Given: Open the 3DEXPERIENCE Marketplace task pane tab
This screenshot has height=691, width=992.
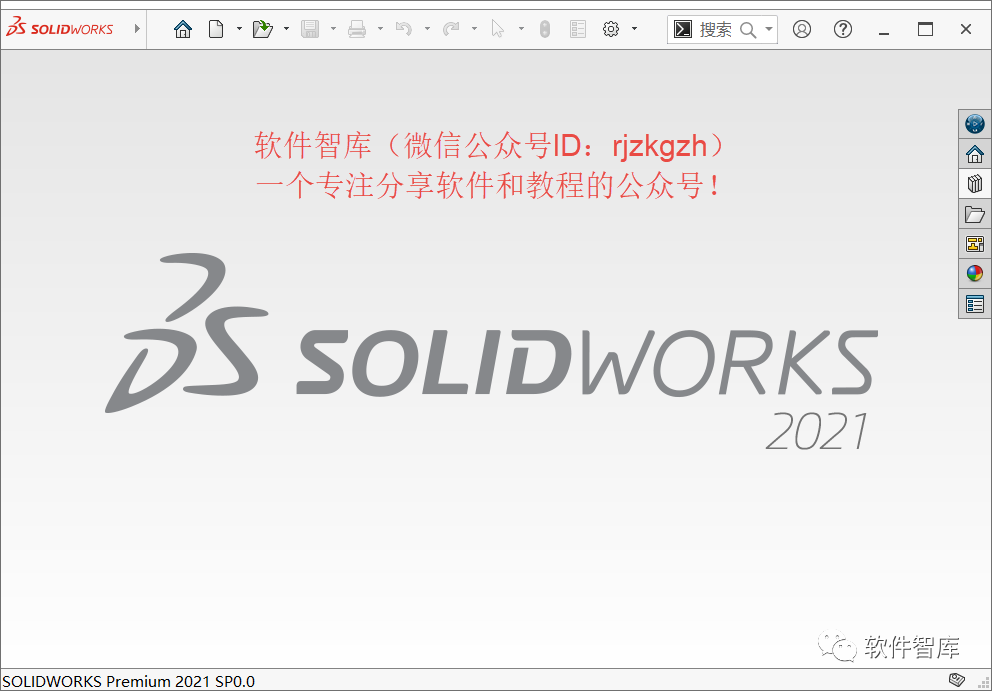Looking at the screenshot, I should click(975, 123).
